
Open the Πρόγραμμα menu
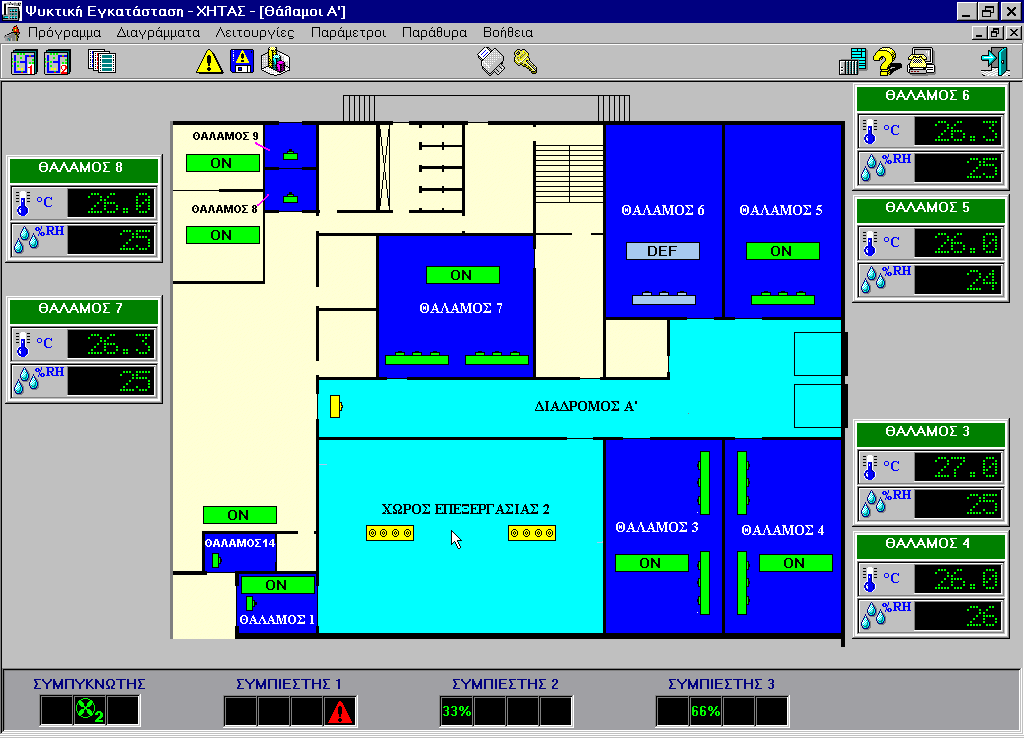[x=64, y=32]
